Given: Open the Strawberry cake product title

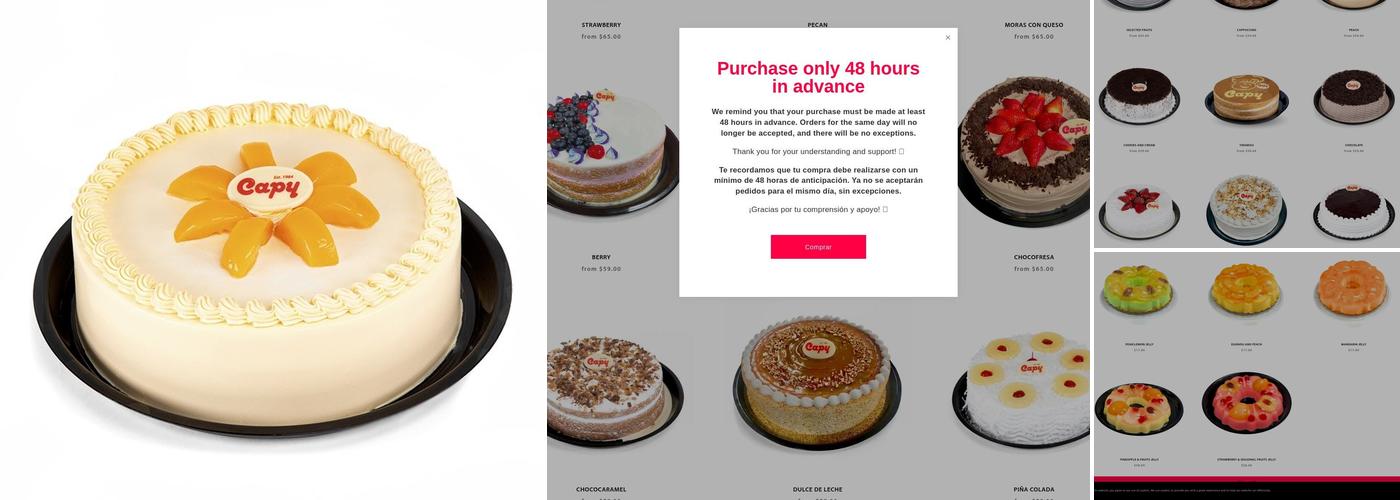Looking at the screenshot, I should click(x=601, y=25).
